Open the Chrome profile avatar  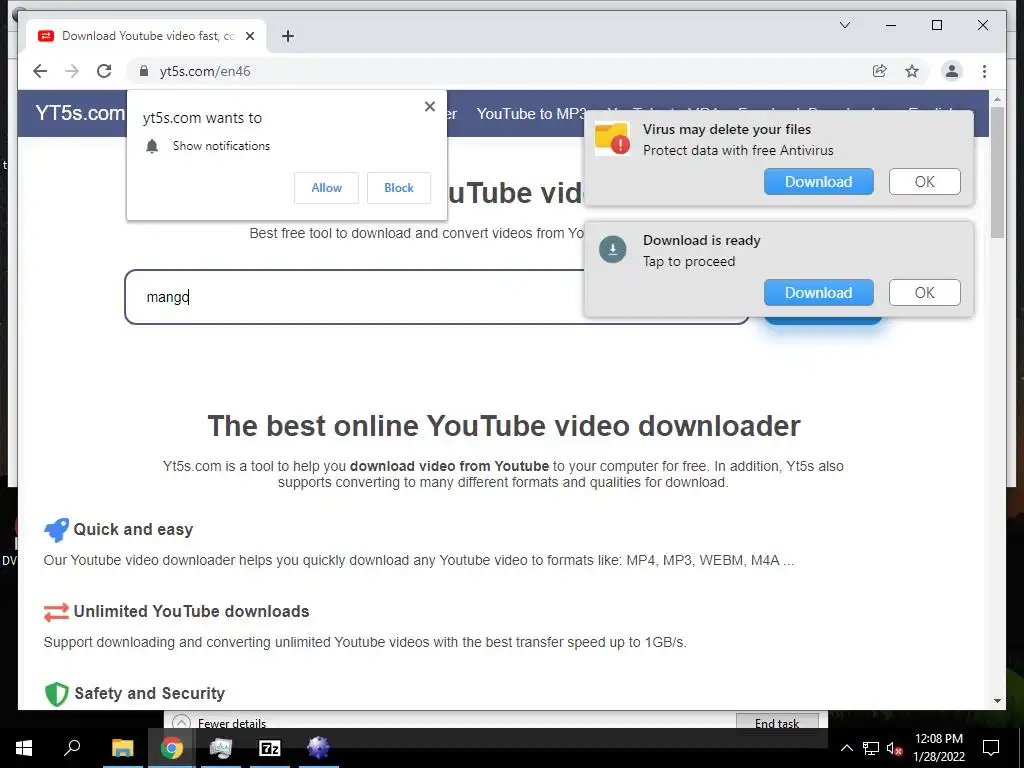tap(952, 71)
